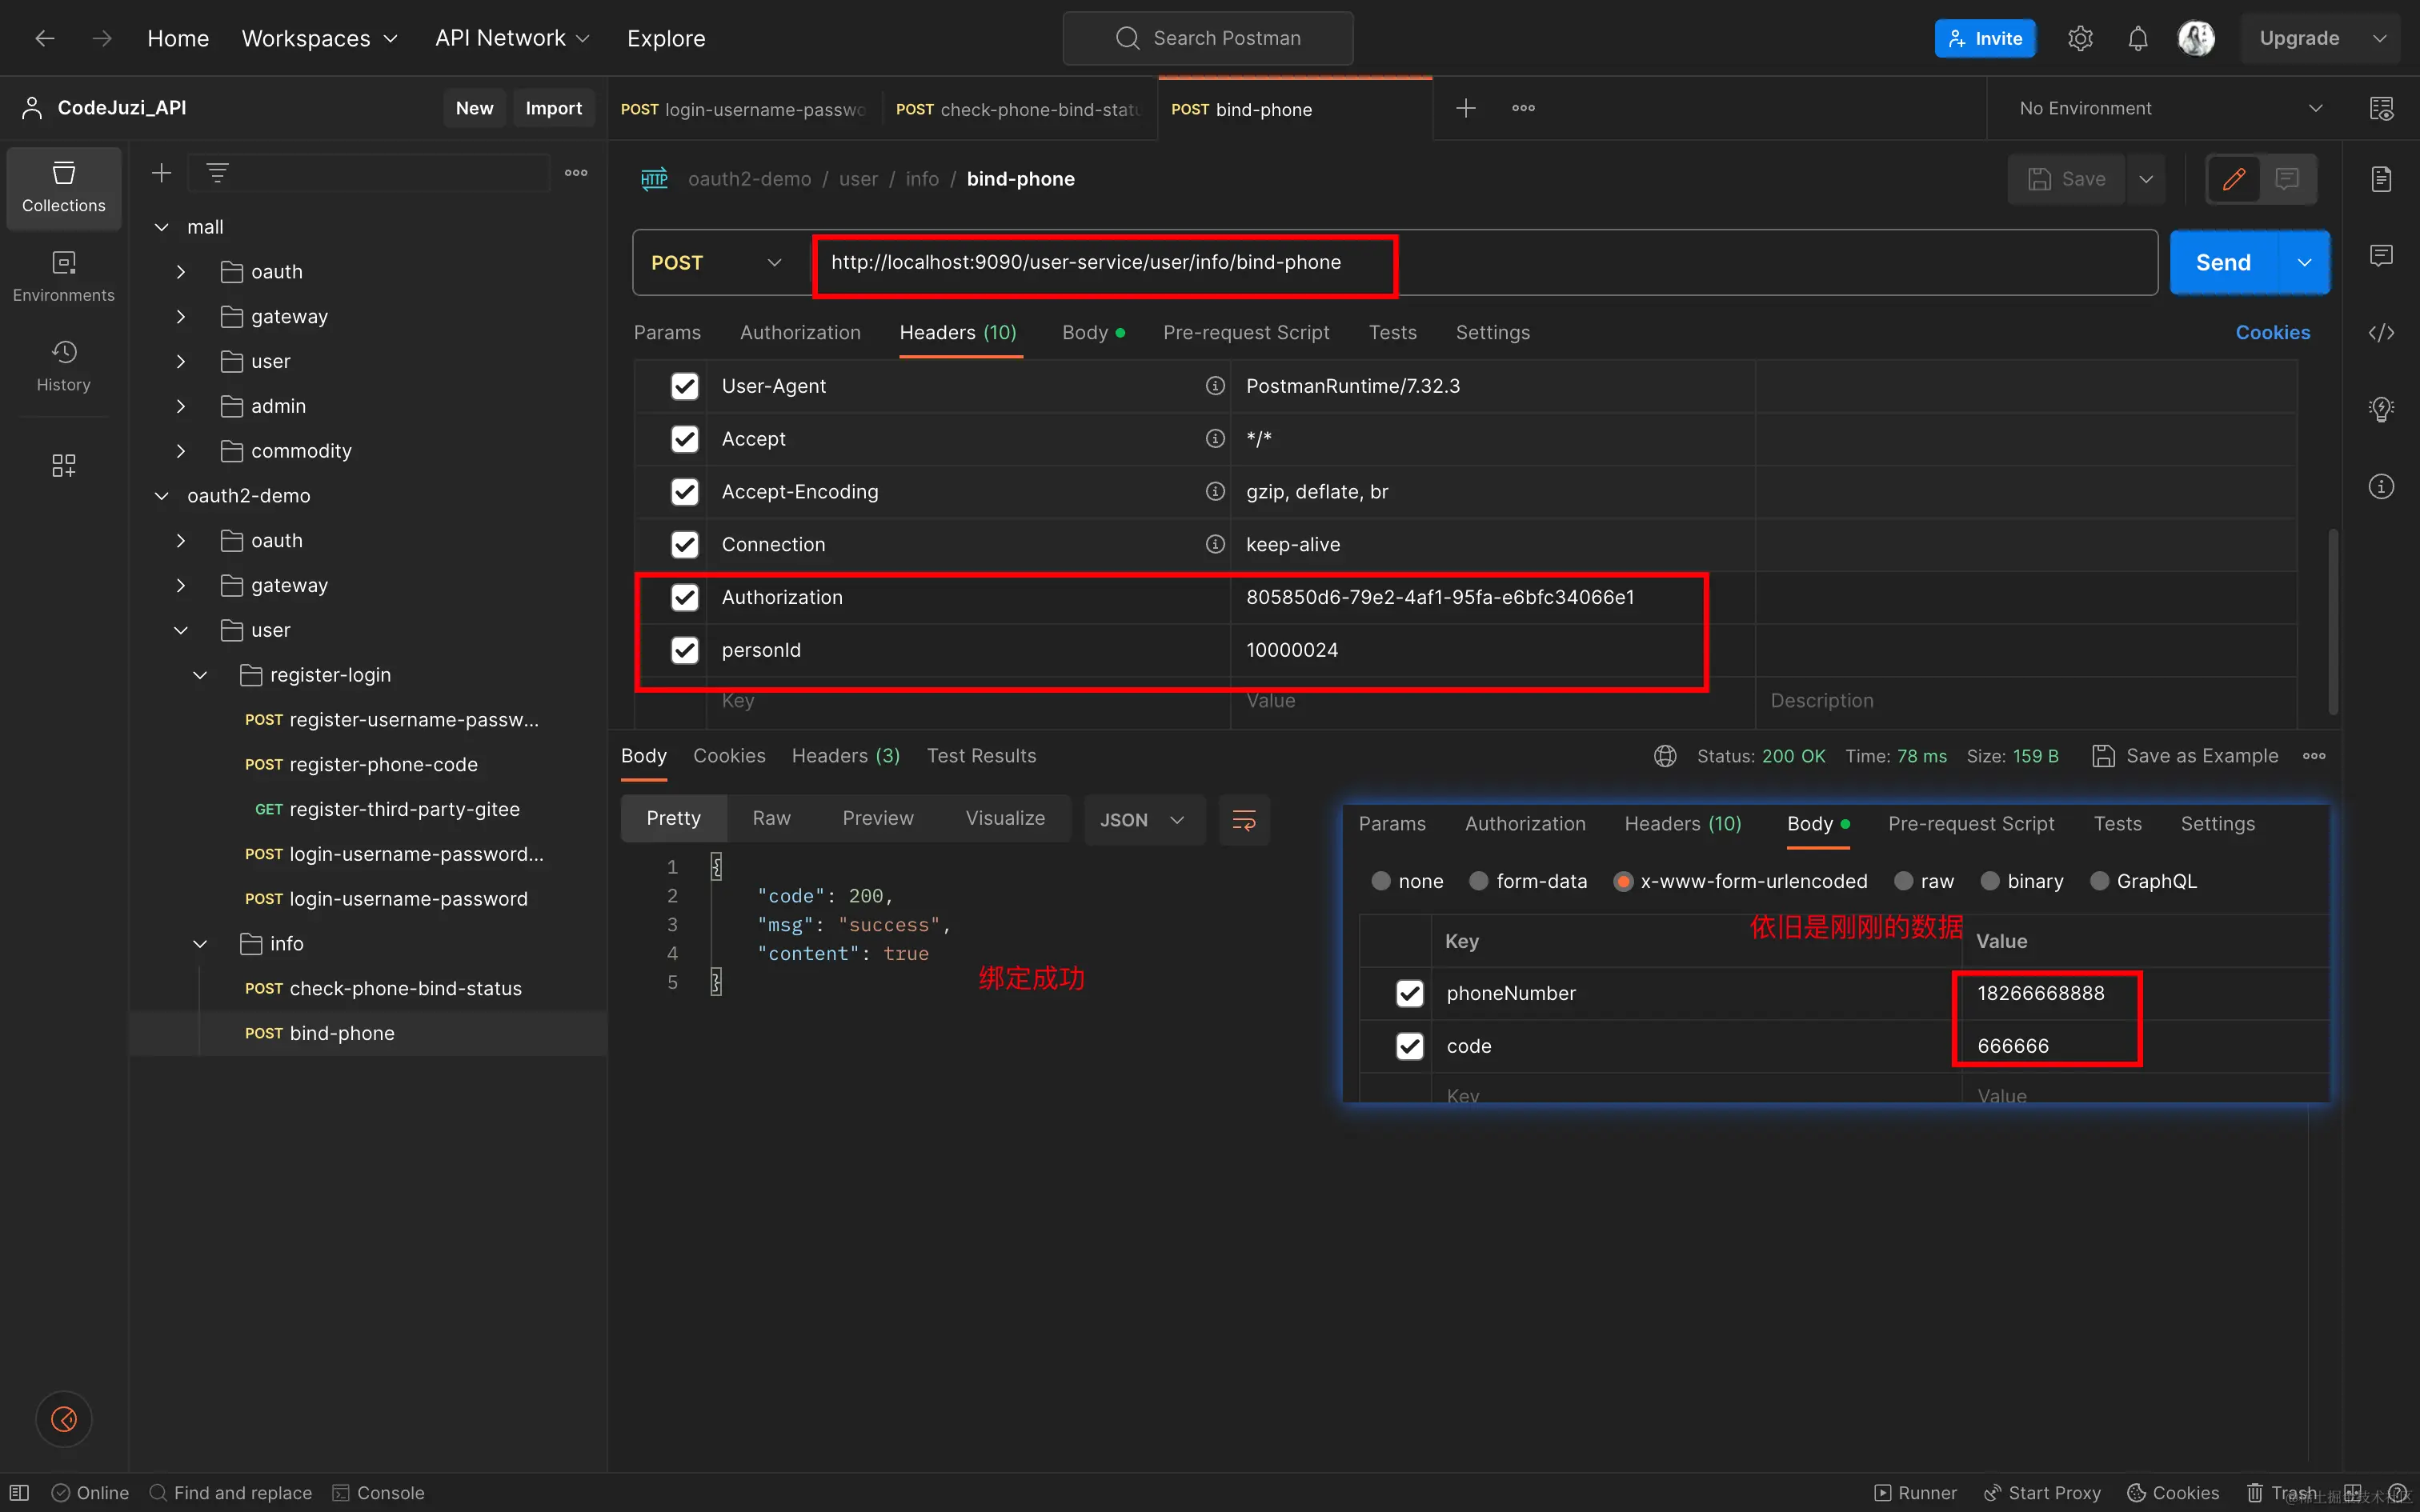Image resolution: width=2420 pixels, height=1512 pixels.
Task: Click the request documentation icon
Action: pyautogui.click(x=2381, y=179)
